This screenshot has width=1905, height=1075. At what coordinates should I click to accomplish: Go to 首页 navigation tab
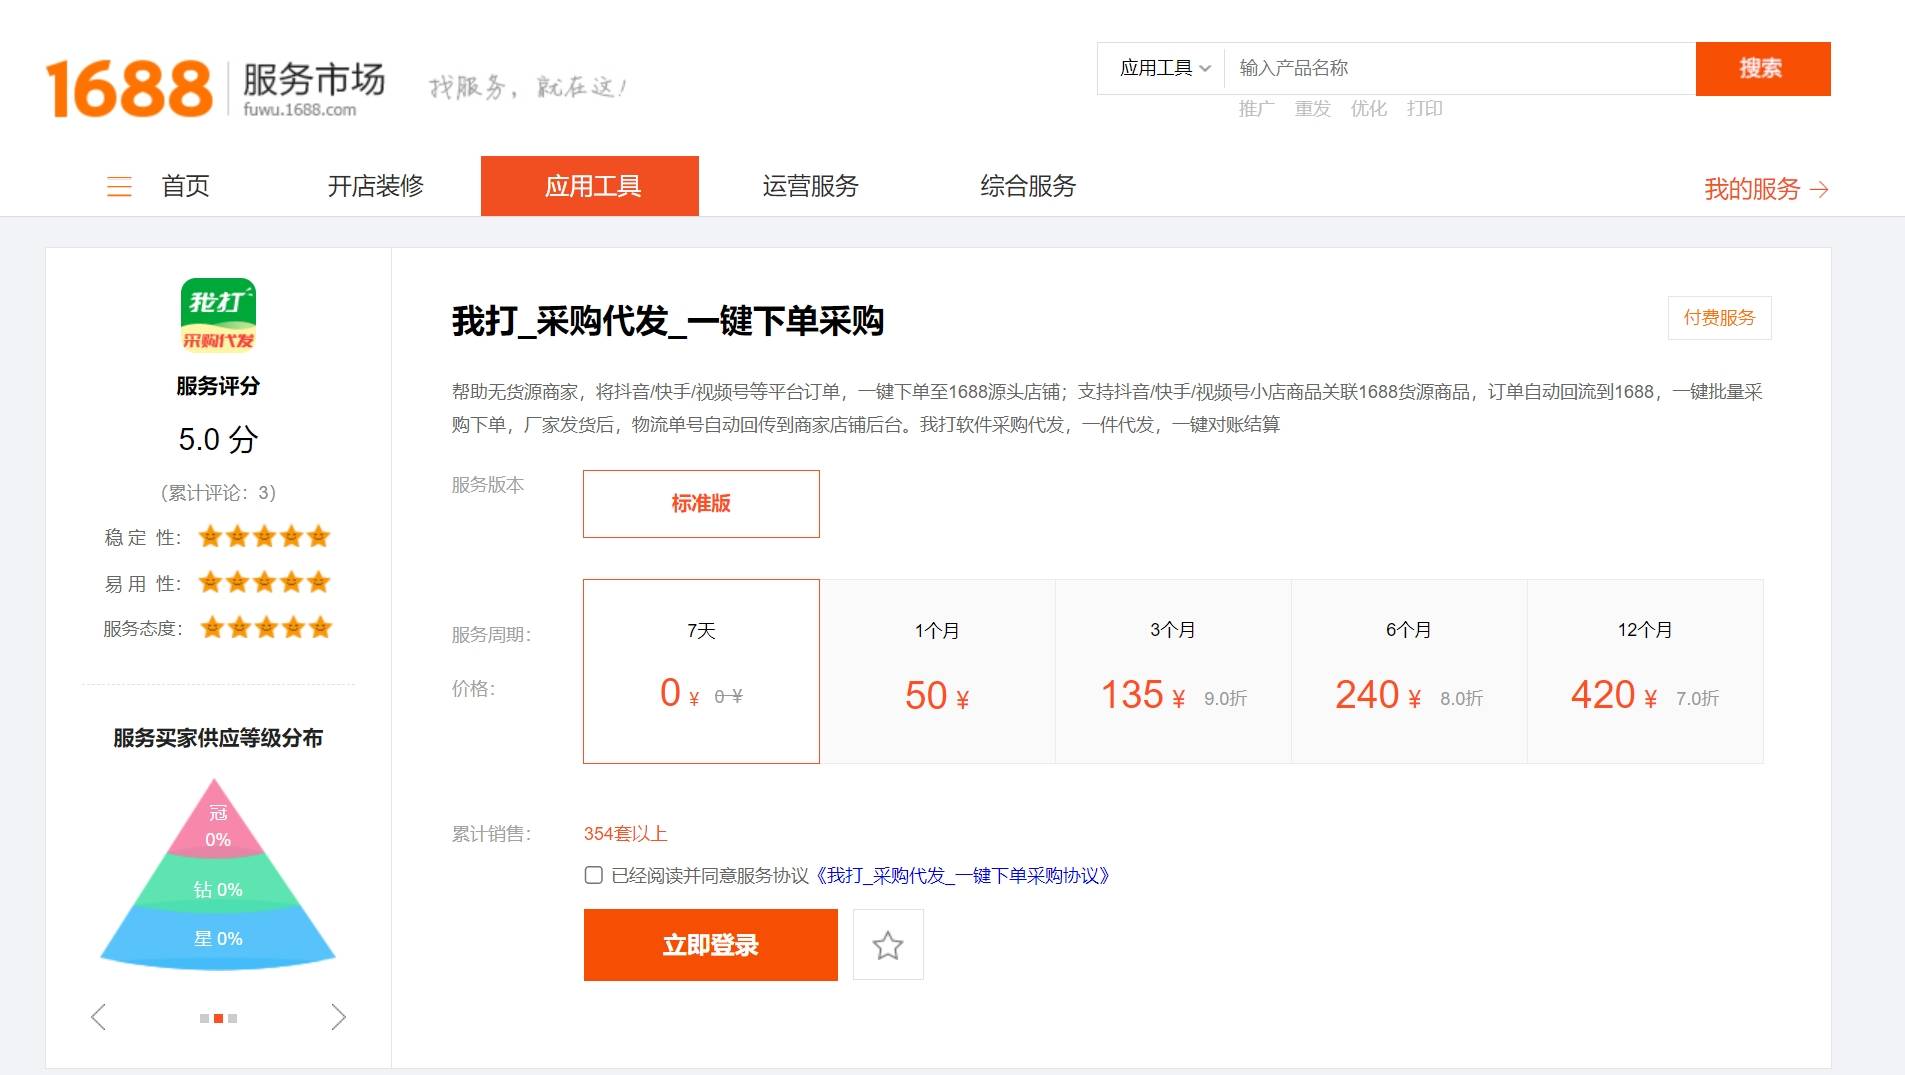coord(186,186)
